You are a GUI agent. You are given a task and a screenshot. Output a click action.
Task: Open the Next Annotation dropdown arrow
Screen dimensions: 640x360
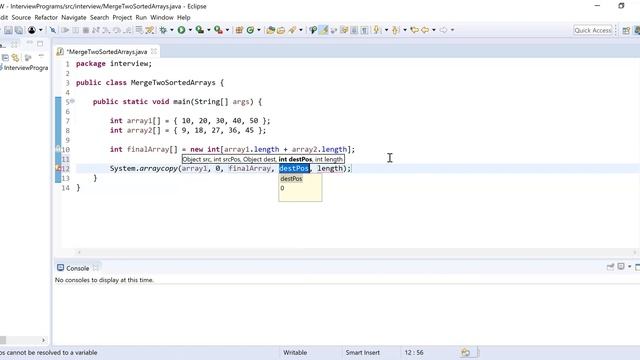pos(386,30)
